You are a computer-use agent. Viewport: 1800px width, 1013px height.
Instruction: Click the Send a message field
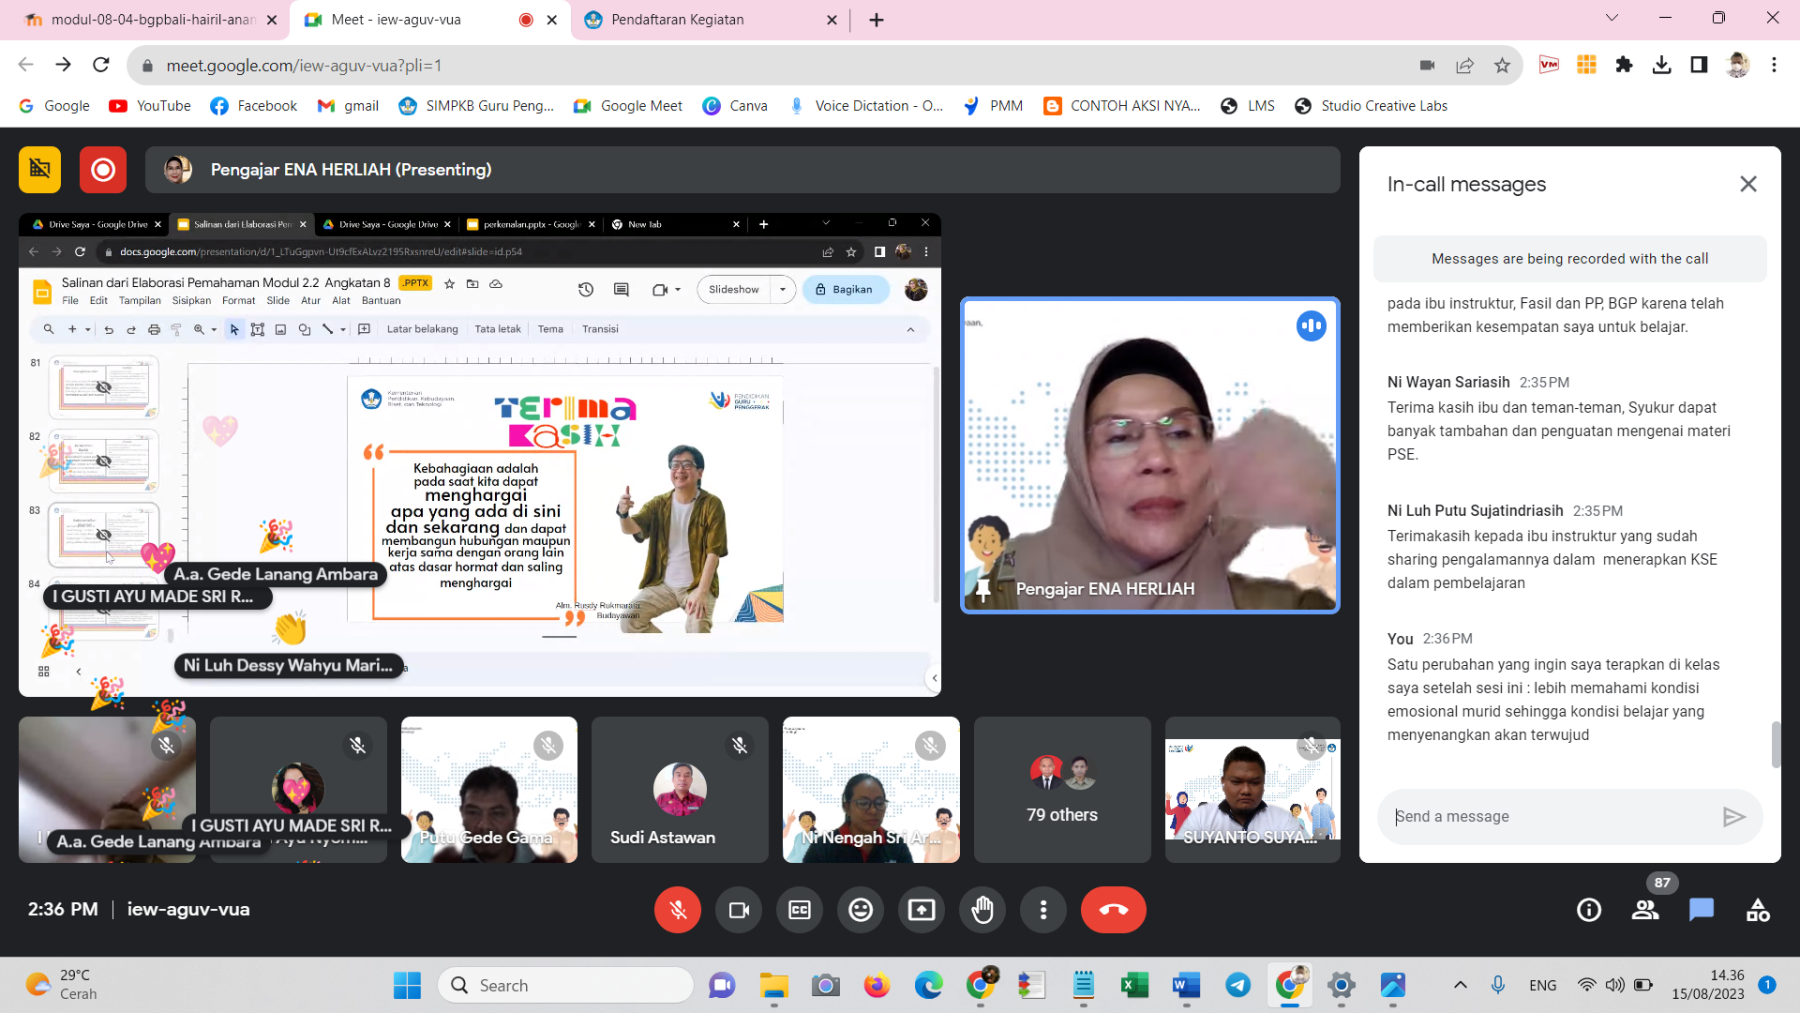pos(1550,817)
